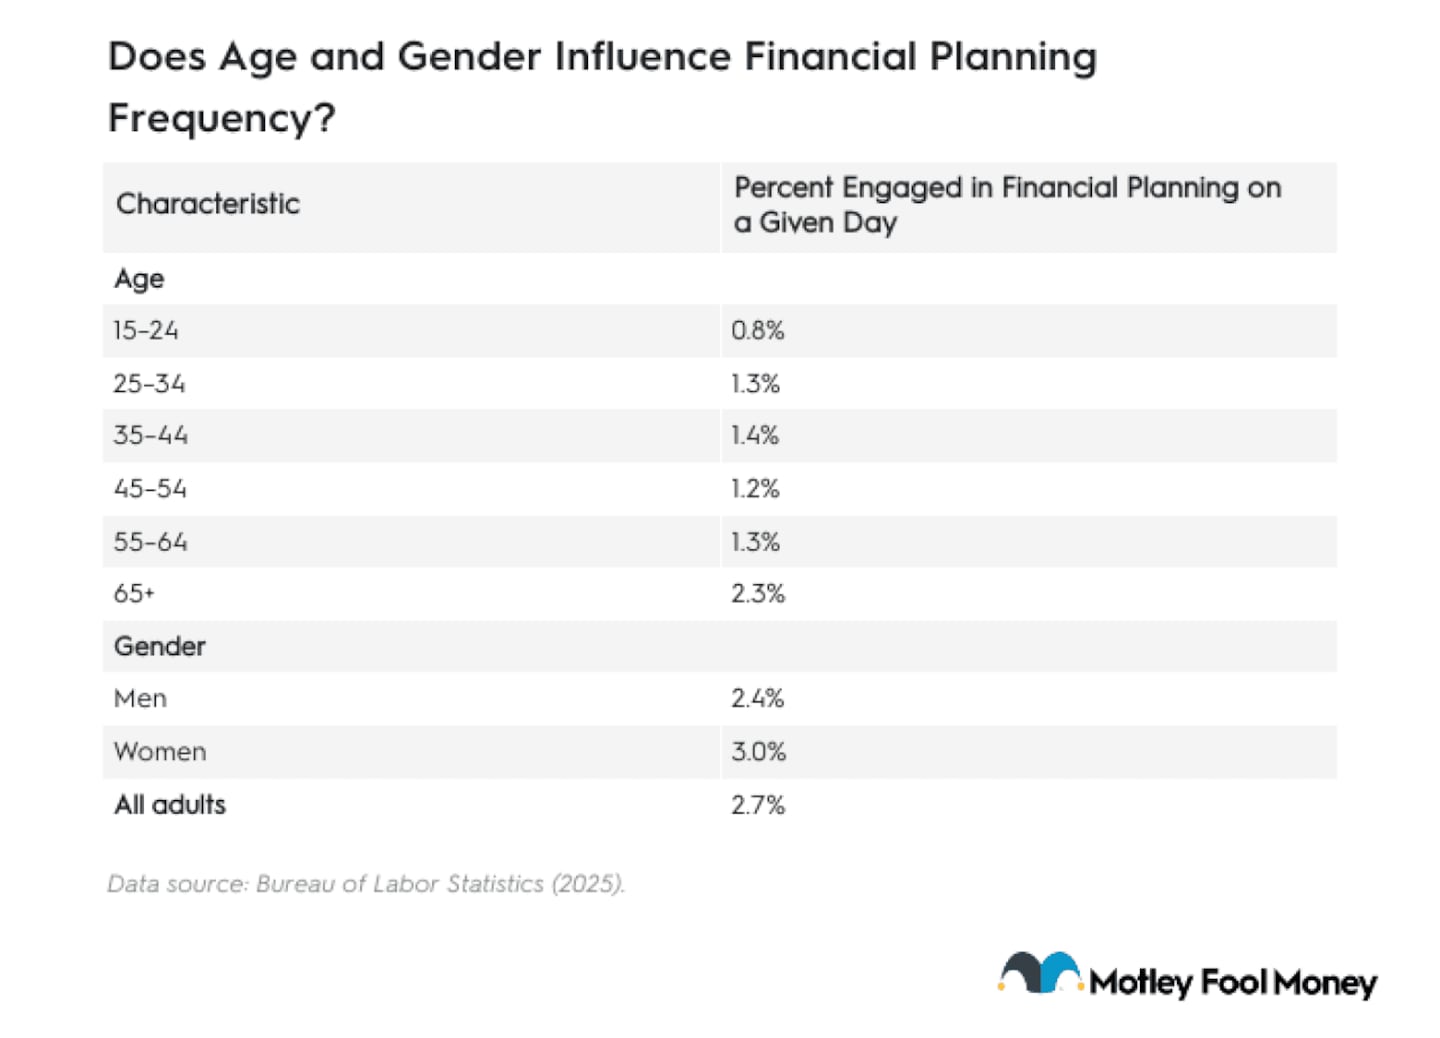
Task: Select the Characteristic column header
Action: 208,204
